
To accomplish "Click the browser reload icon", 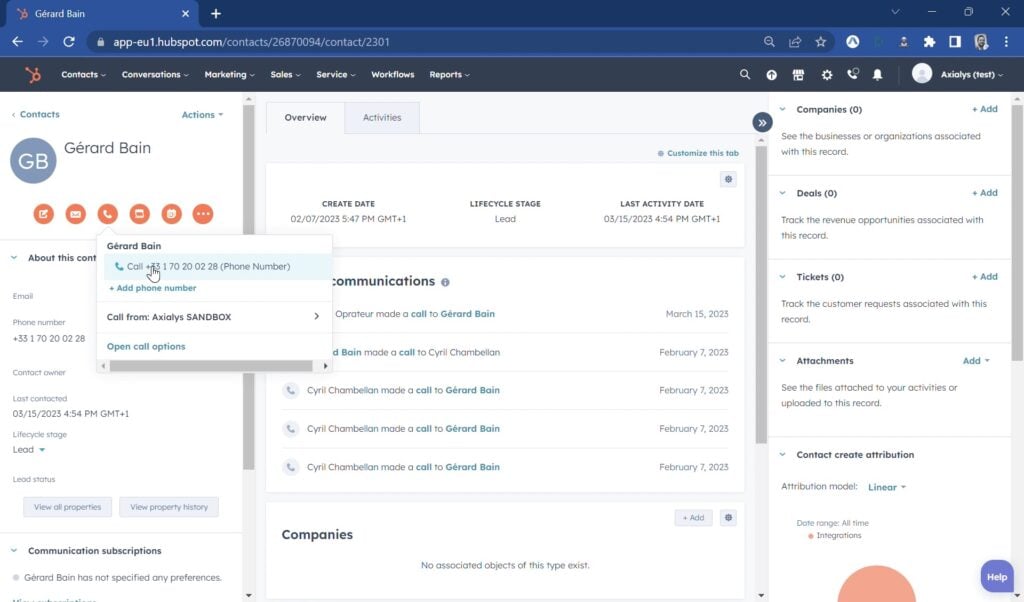I will click(x=69, y=42).
